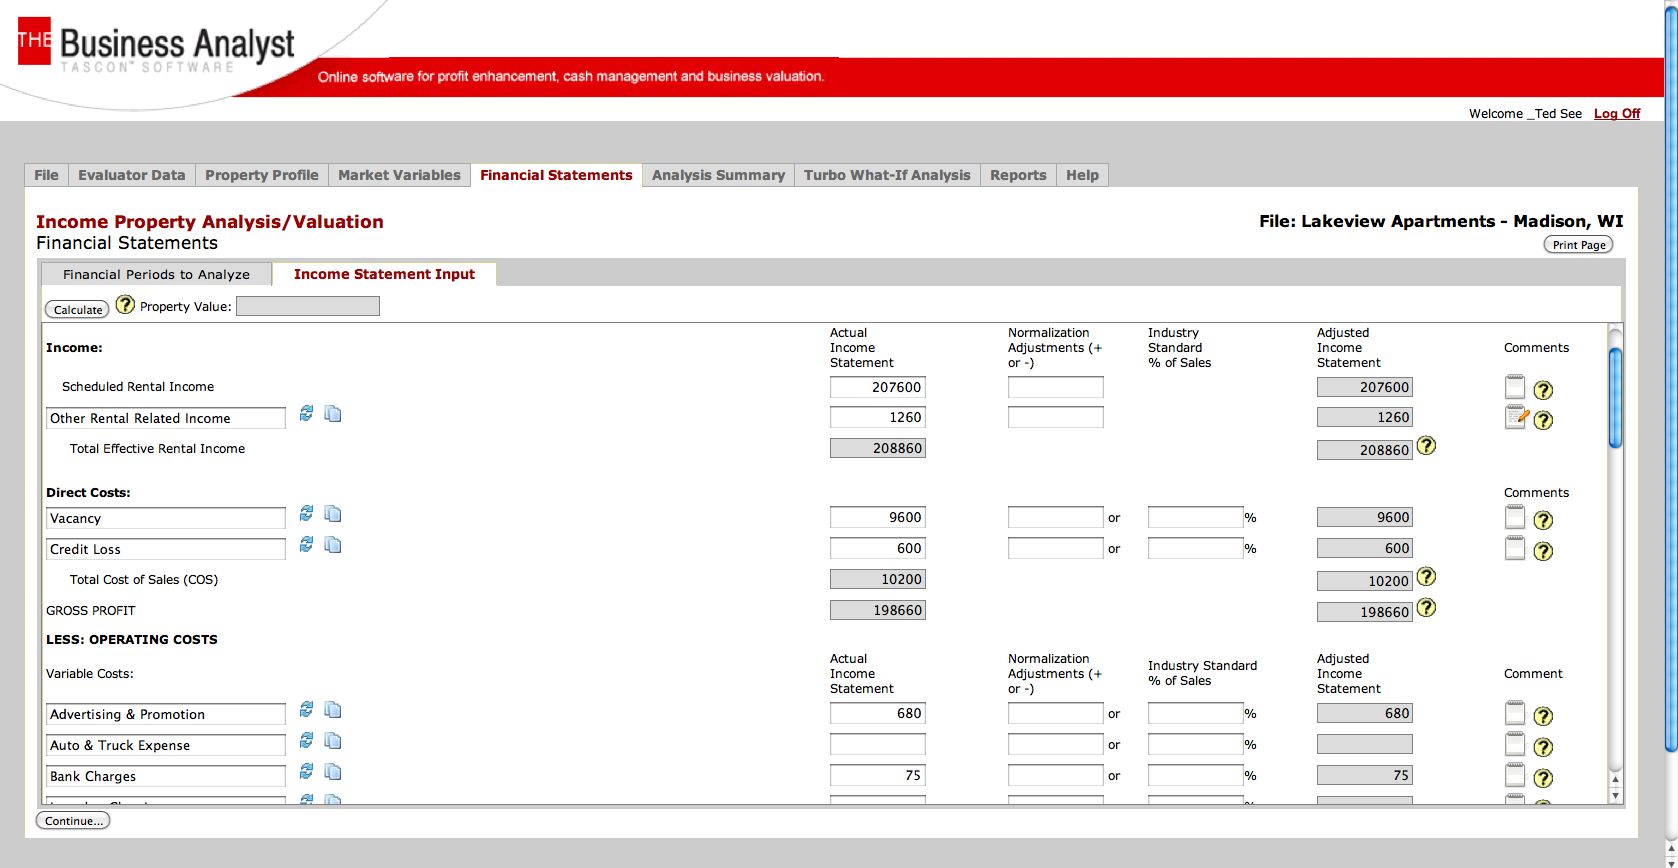
Task: Click the Continue... button
Action: pyautogui.click(x=73, y=821)
